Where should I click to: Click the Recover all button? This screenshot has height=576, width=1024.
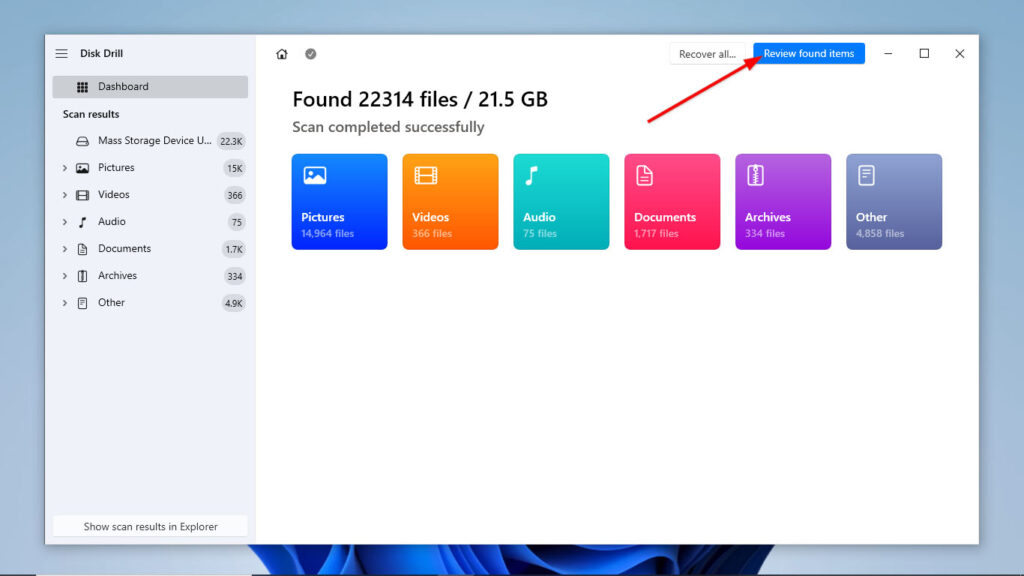point(707,53)
